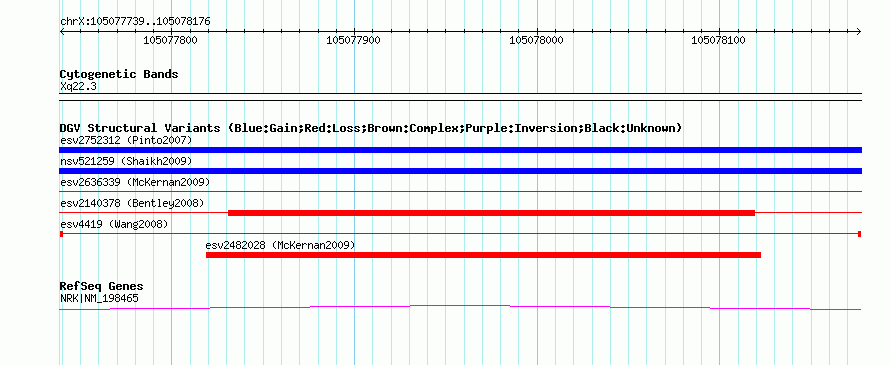Click the 105078100 ruler position label
Viewport: 890px width, 365px height.
718,40
